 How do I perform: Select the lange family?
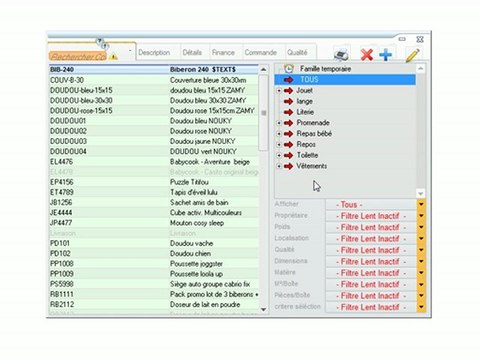click(x=305, y=101)
